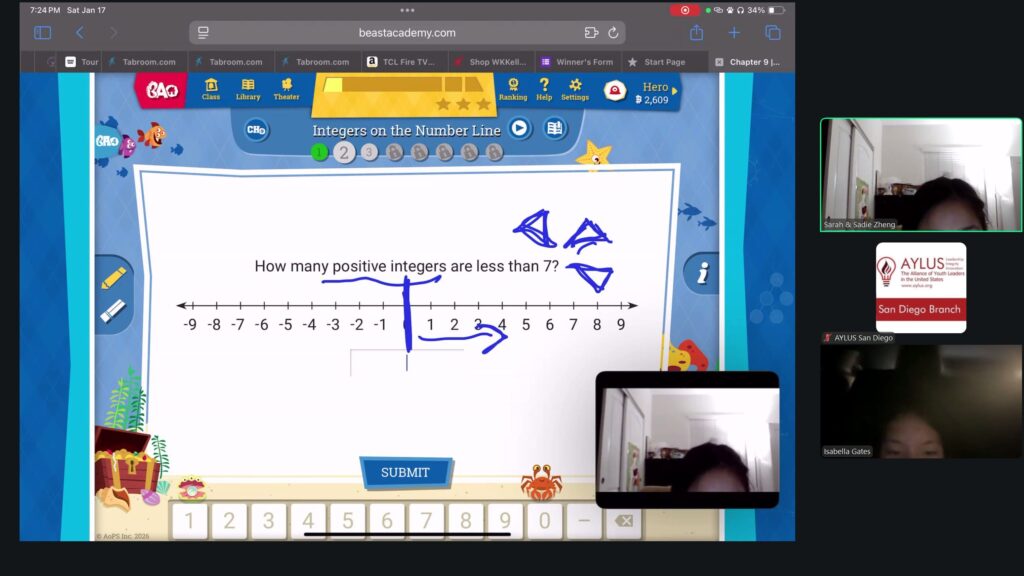
Task: Switch to the Winner's Form tab
Action: 576,62
